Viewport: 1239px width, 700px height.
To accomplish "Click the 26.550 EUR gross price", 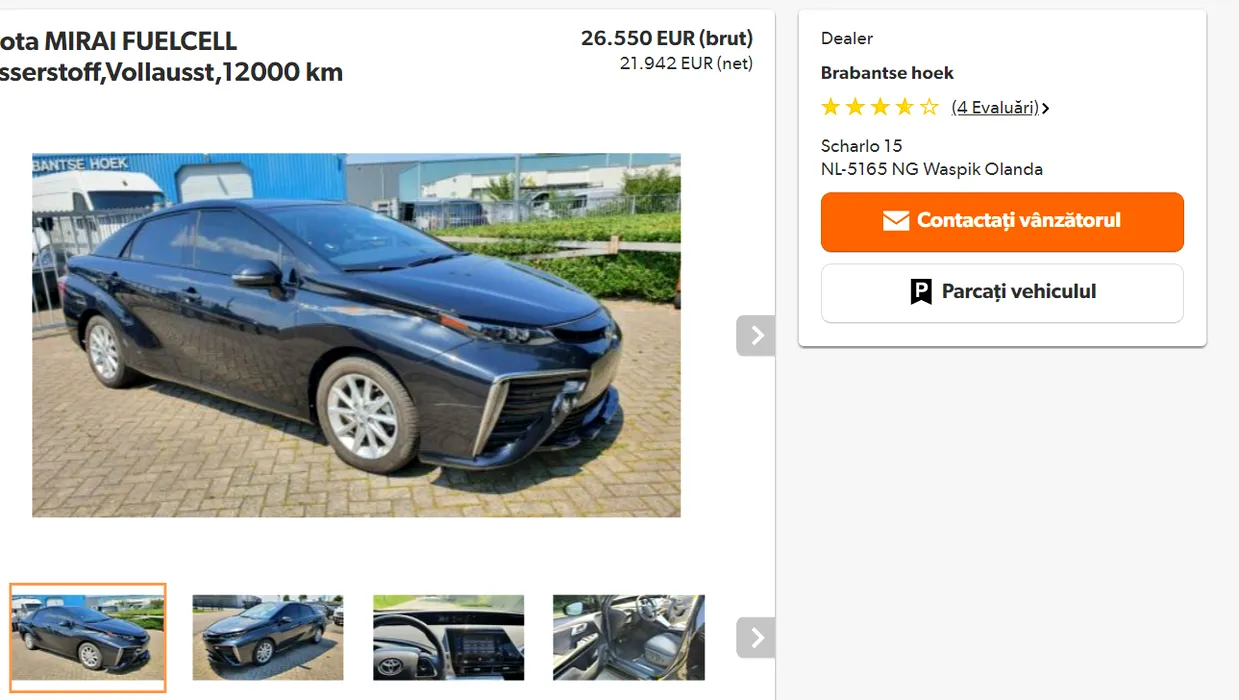I will click(x=666, y=38).
